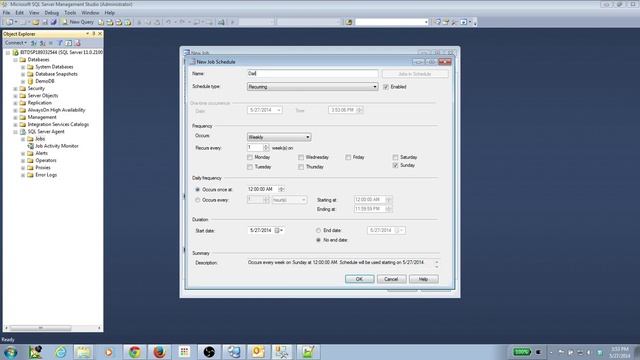Expand the Security folder
Viewport: 640px width, 360px height.
click(x=16, y=89)
